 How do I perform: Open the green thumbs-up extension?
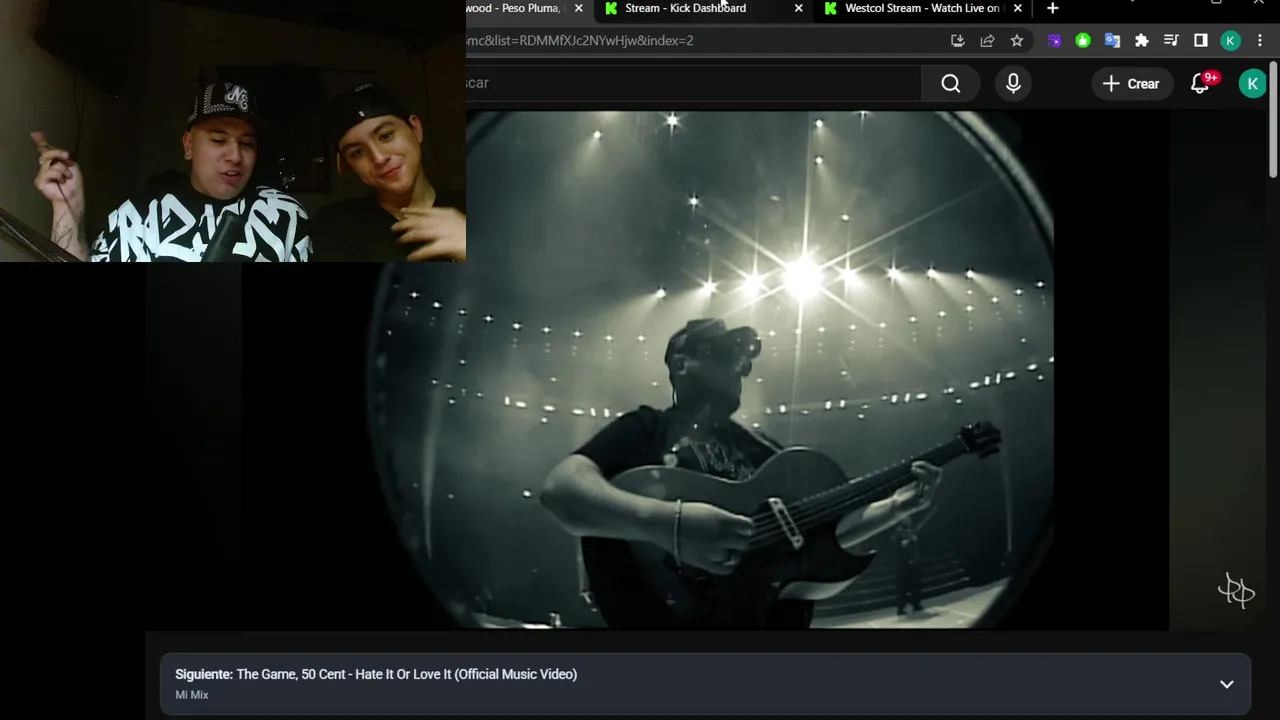1083,40
